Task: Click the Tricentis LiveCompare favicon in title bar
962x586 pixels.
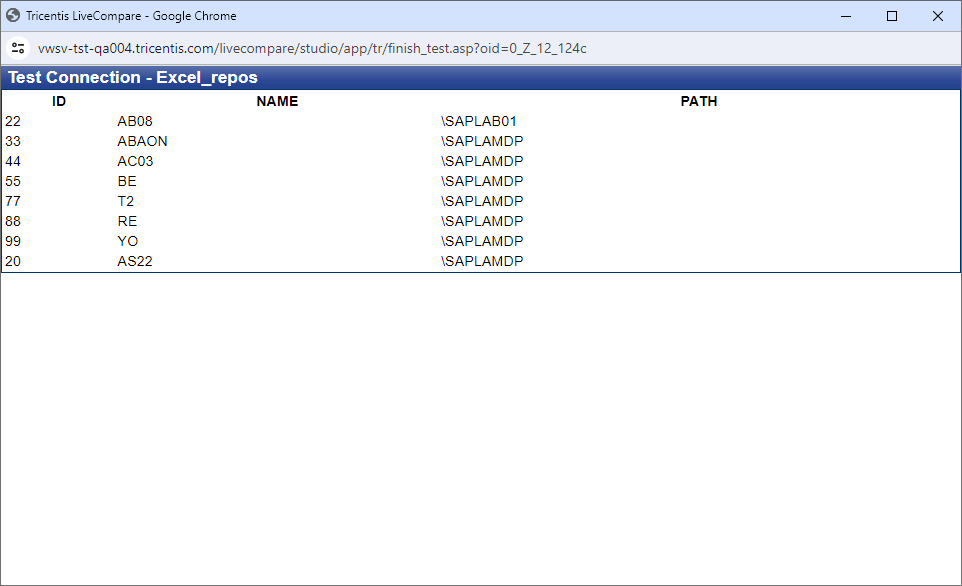Action: 14,15
